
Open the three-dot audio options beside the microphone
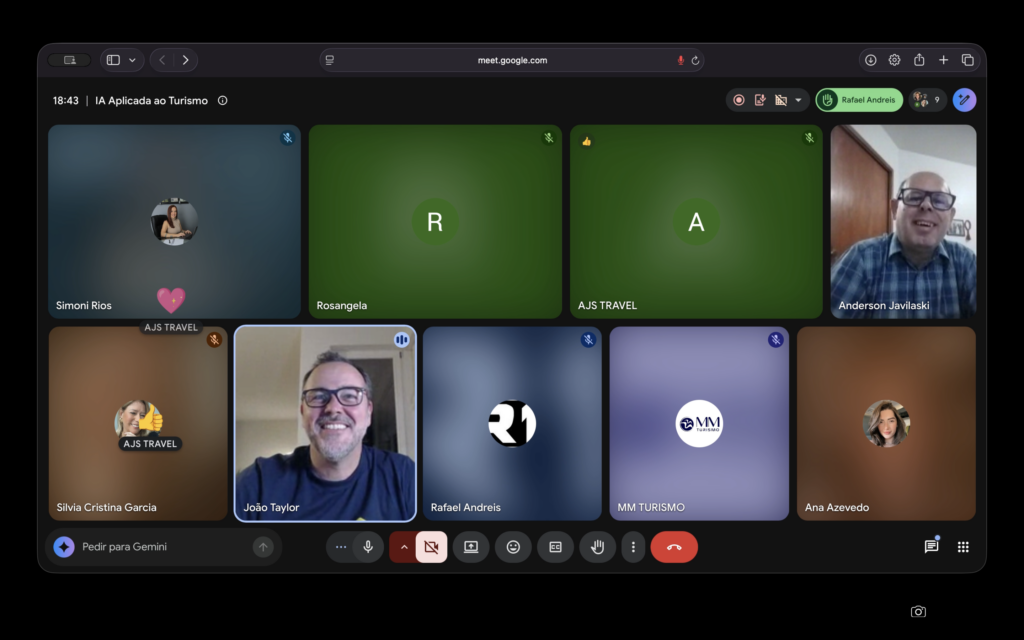(x=341, y=547)
